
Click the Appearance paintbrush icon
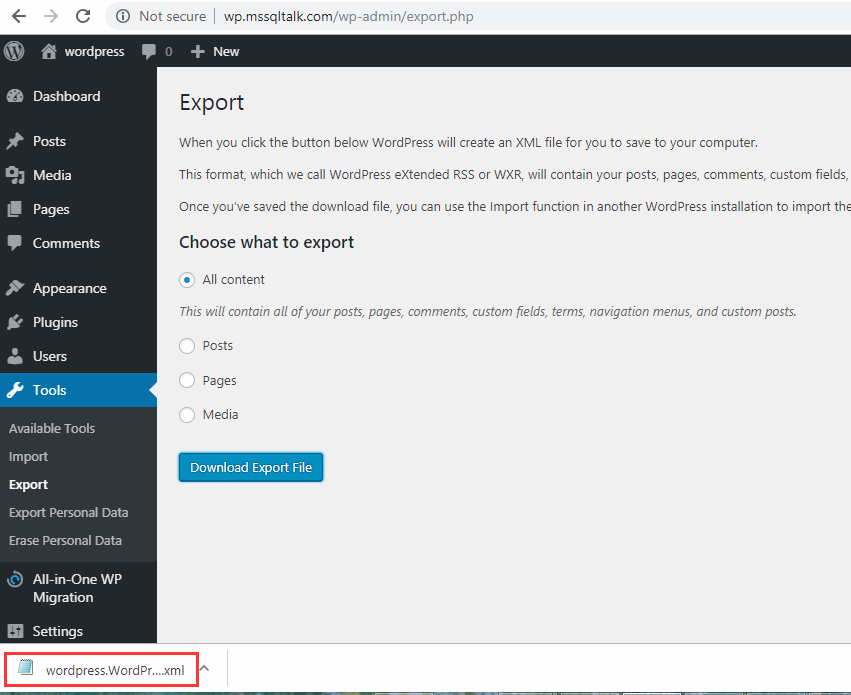coord(15,288)
